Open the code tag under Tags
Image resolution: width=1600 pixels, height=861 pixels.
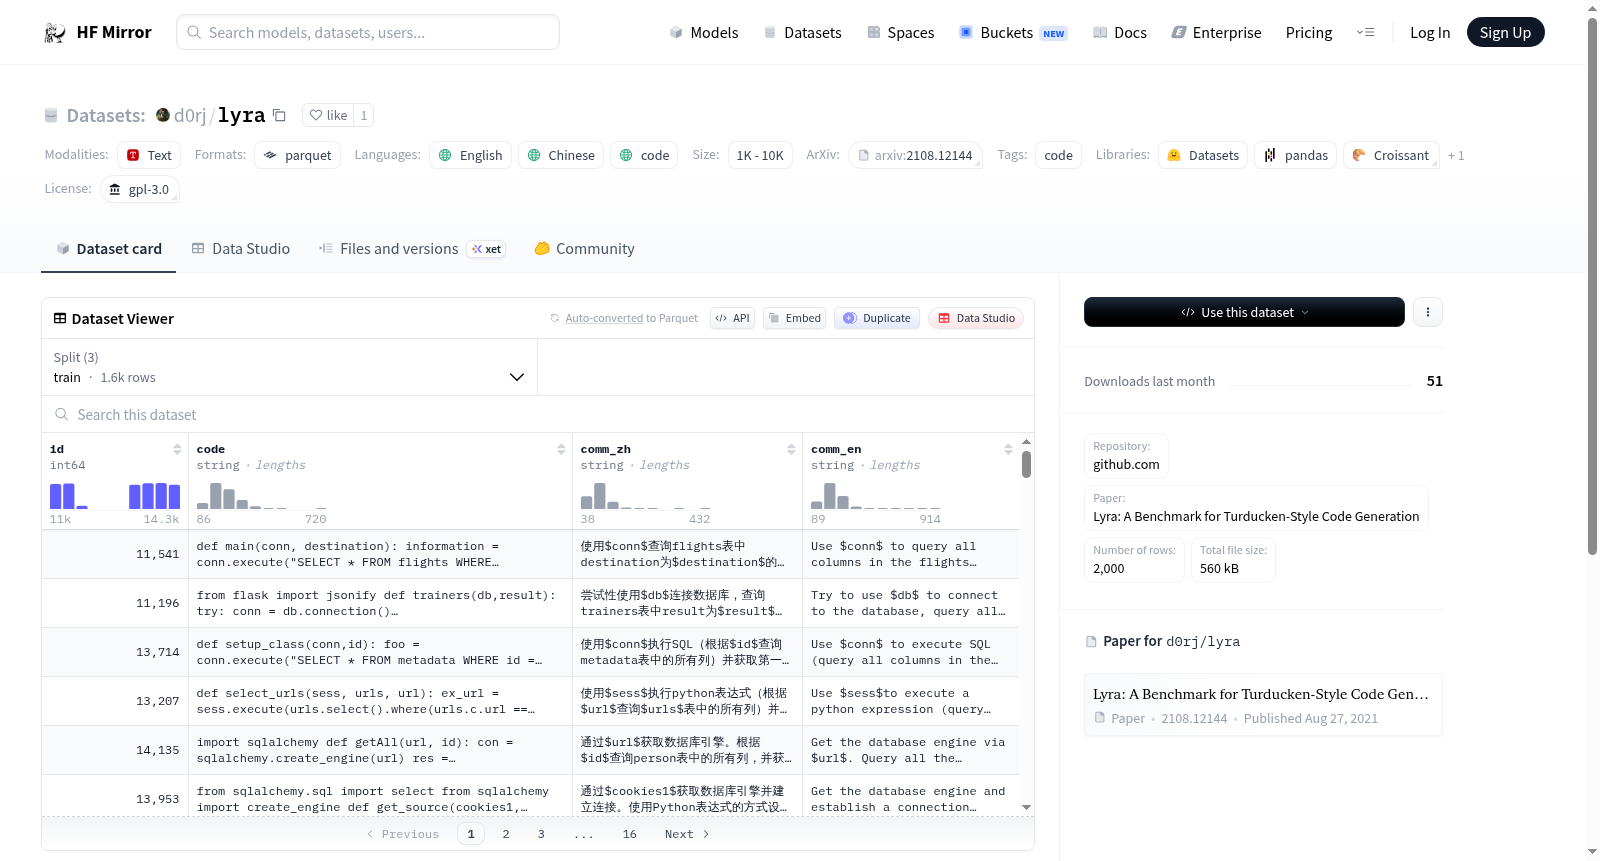click(1058, 155)
